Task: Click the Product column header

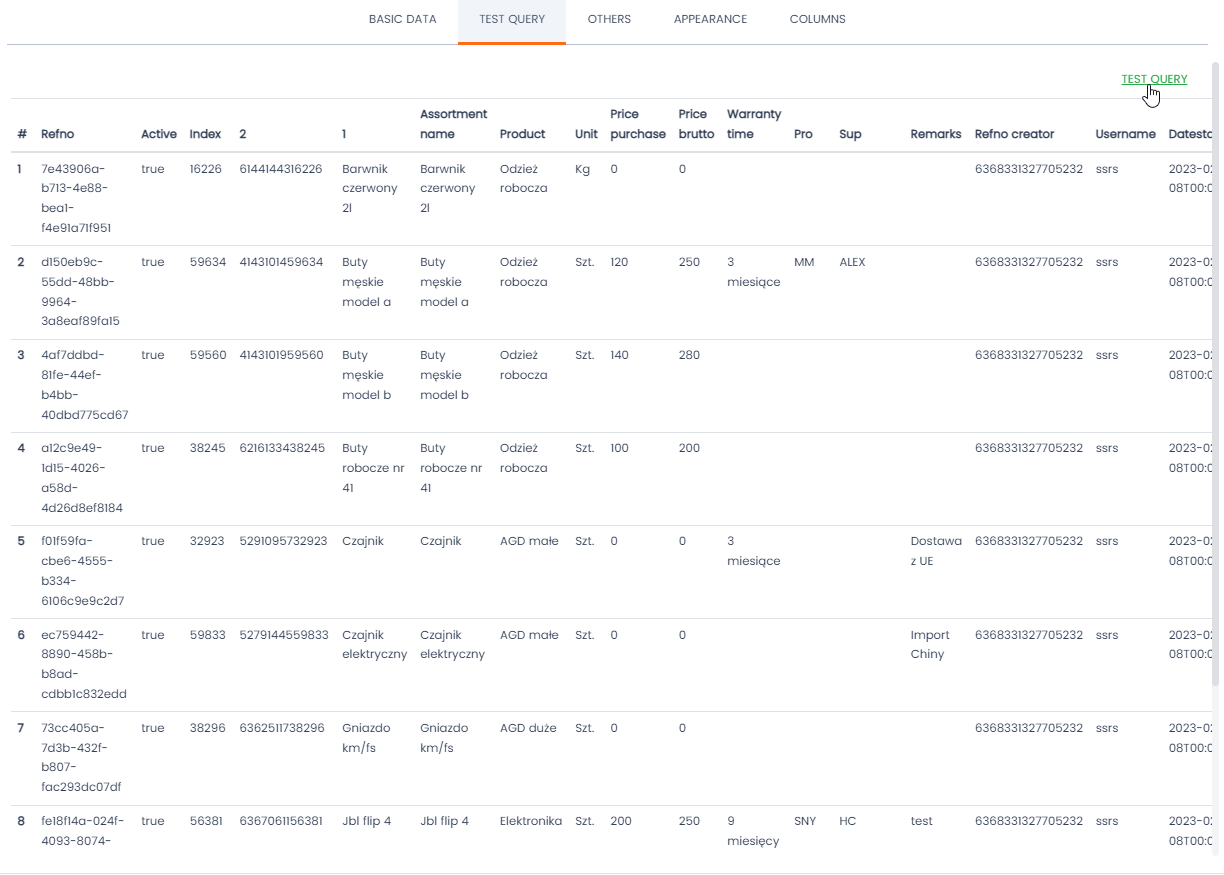Action: (x=522, y=134)
